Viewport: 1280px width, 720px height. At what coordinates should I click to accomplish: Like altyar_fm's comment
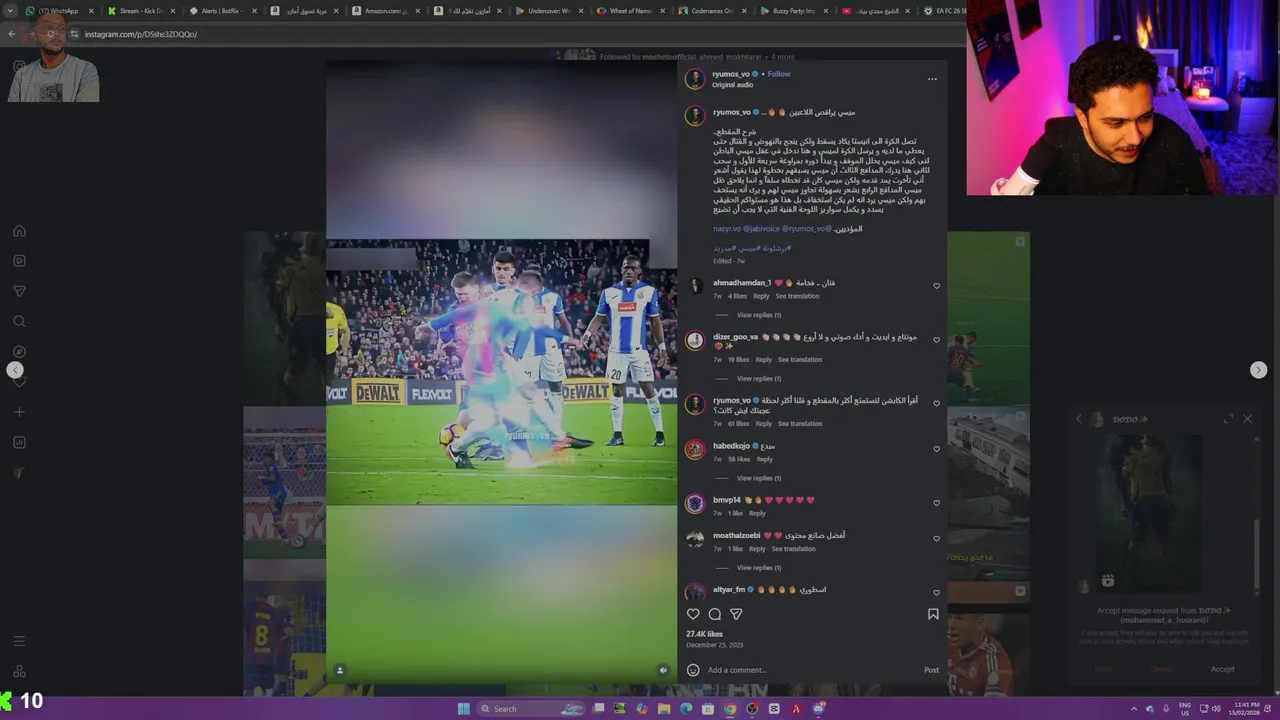(x=936, y=593)
